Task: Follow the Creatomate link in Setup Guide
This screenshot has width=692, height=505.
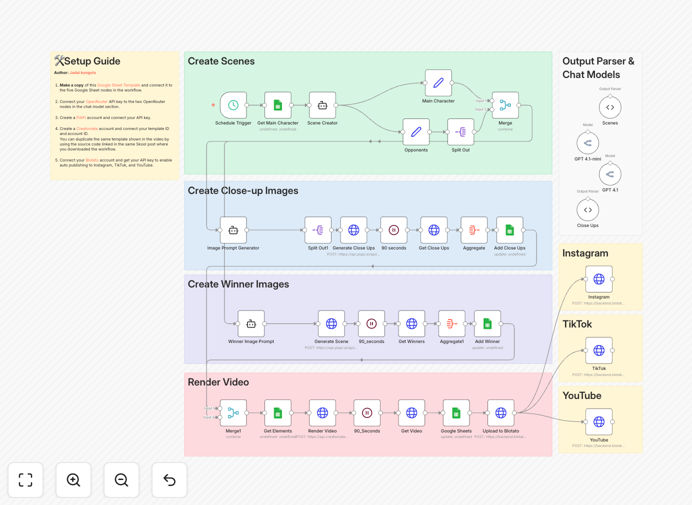Action: click(x=87, y=128)
